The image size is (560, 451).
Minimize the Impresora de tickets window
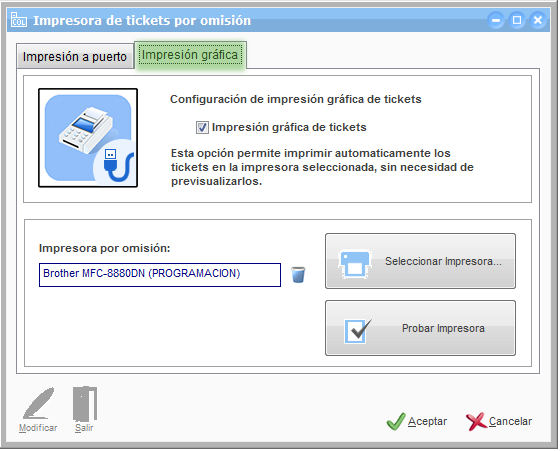coord(496,20)
